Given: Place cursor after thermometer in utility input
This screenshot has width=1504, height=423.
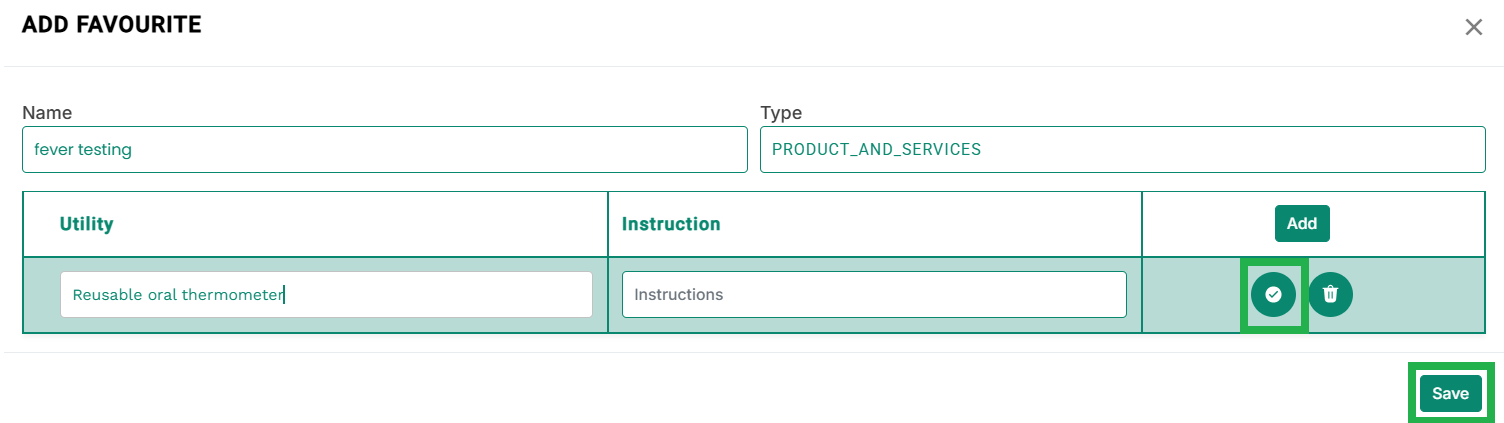Looking at the screenshot, I should point(285,295).
